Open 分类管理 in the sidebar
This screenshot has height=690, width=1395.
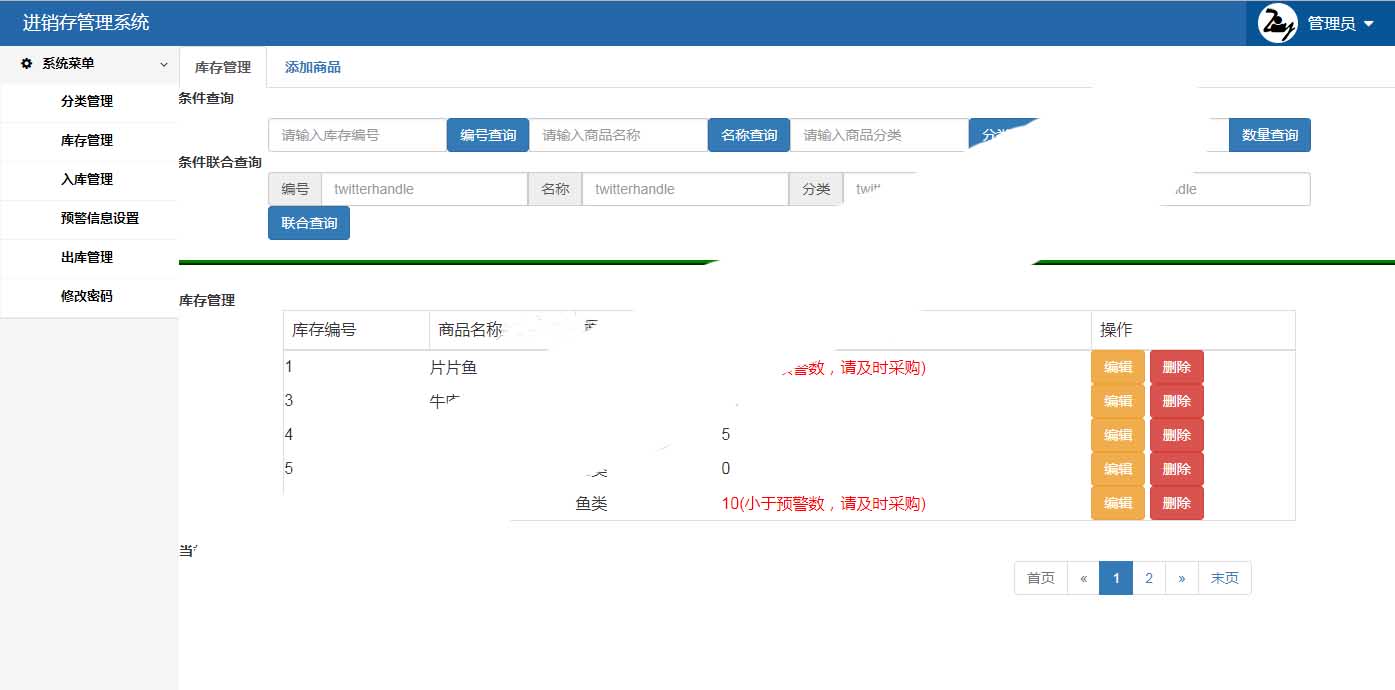click(87, 101)
